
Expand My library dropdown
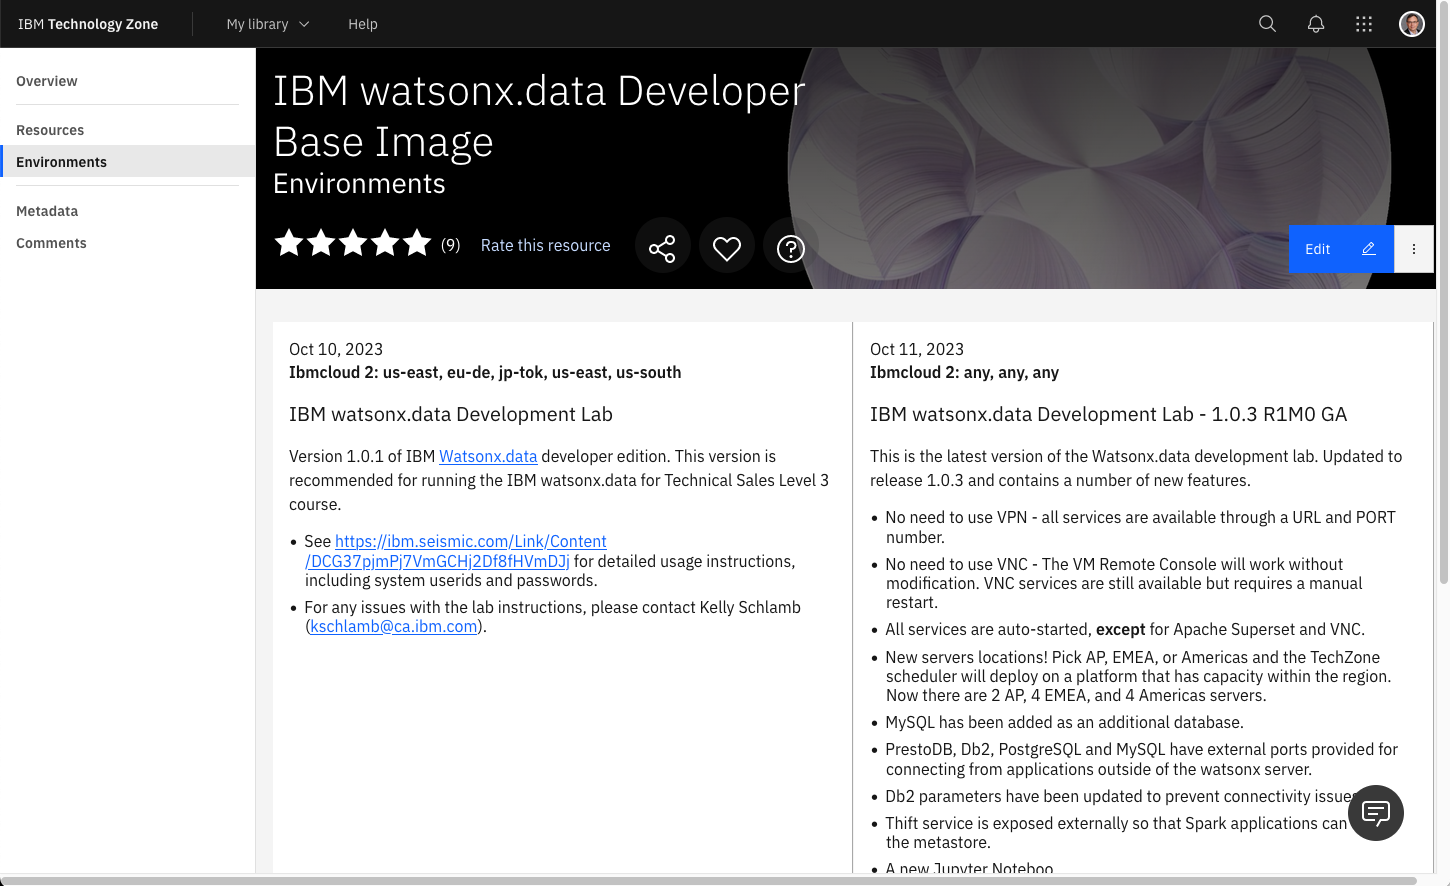tap(268, 24)
